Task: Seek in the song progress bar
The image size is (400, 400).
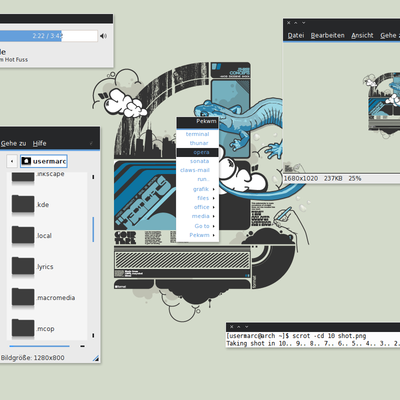Action: pos(48,36)
